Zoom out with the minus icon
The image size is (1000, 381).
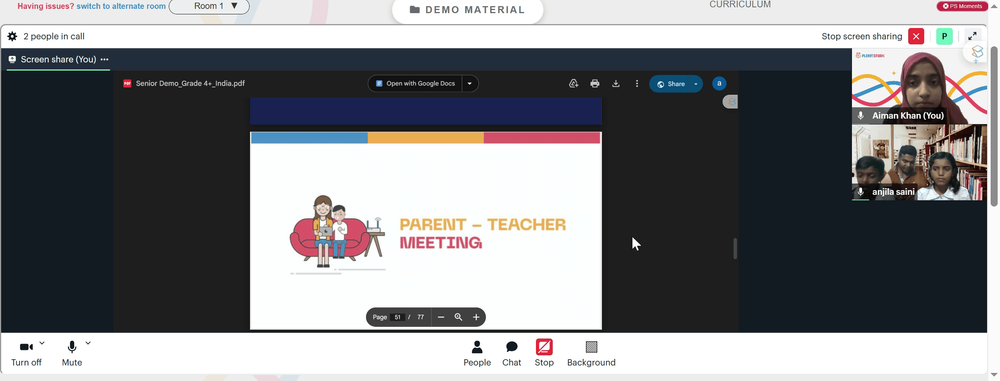[x=441, y=317]
